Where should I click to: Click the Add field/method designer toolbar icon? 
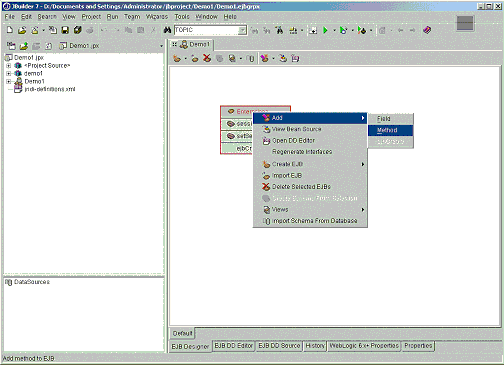tap(265, 59)
